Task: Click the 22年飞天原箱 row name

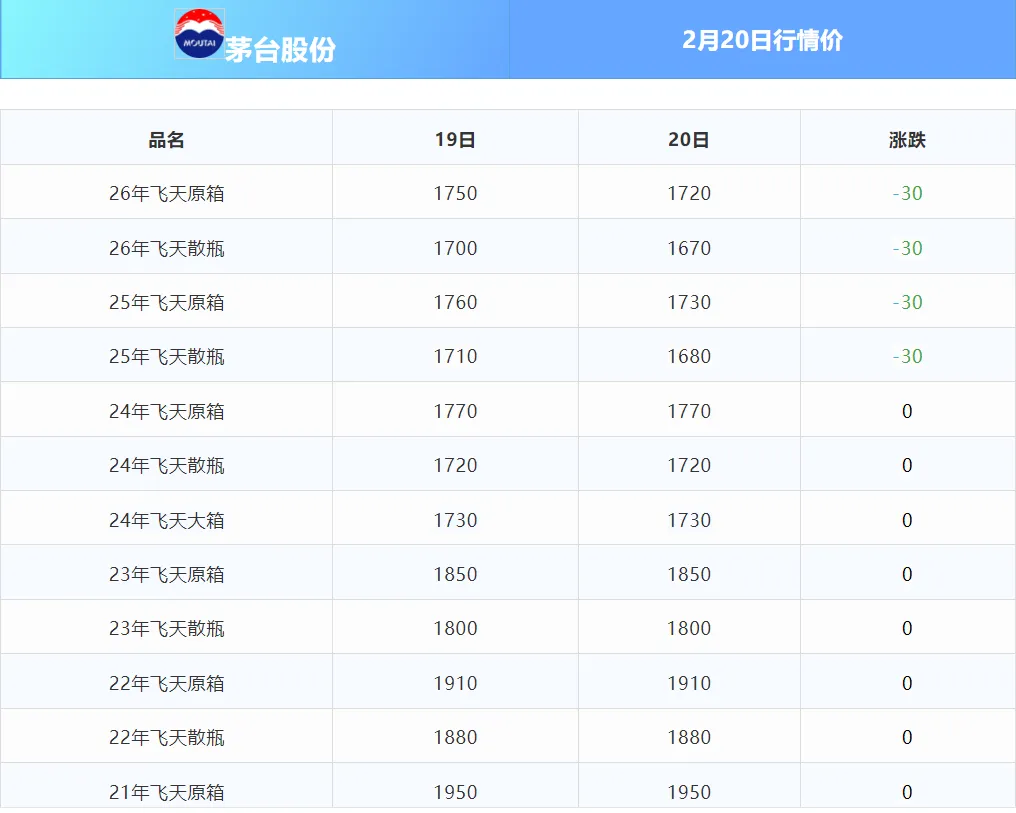Action: (x=167, y=683)
